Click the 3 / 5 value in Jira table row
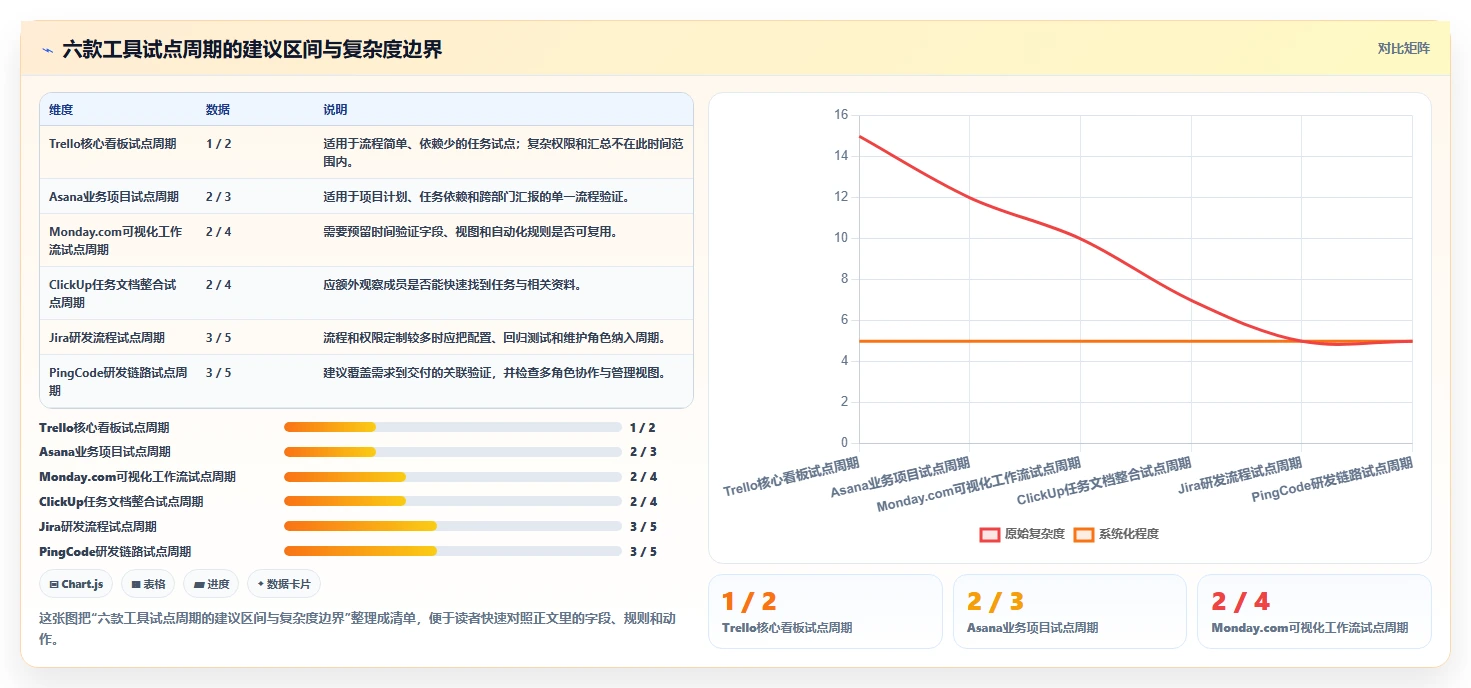 218,338
